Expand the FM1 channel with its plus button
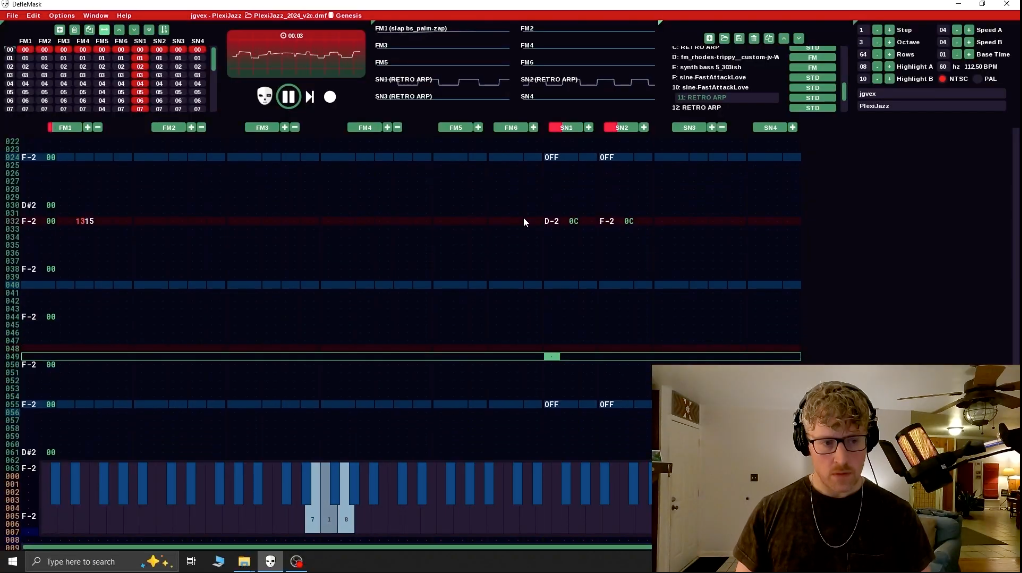 (87, 128)
